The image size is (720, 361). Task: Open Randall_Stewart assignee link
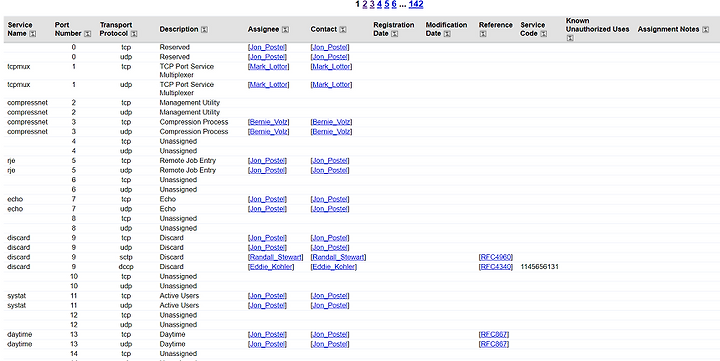pos(276,257)
